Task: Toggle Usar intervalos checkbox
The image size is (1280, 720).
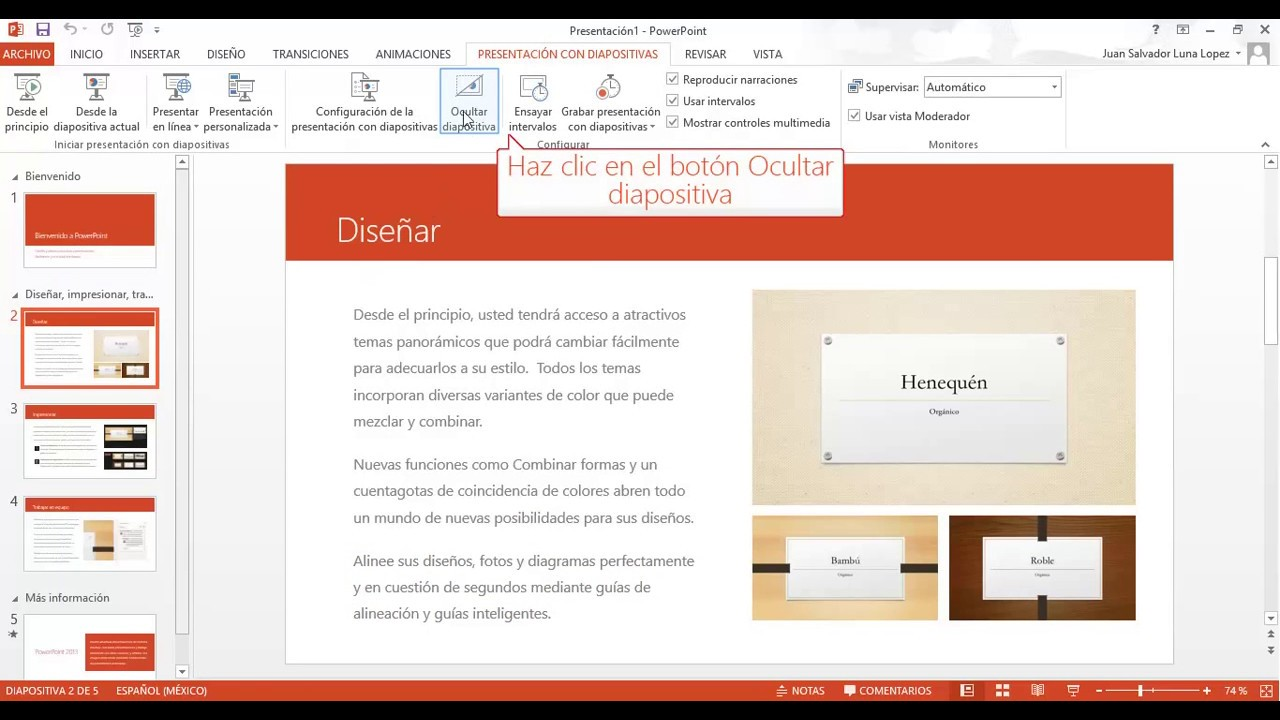Action: coord(672,101)
